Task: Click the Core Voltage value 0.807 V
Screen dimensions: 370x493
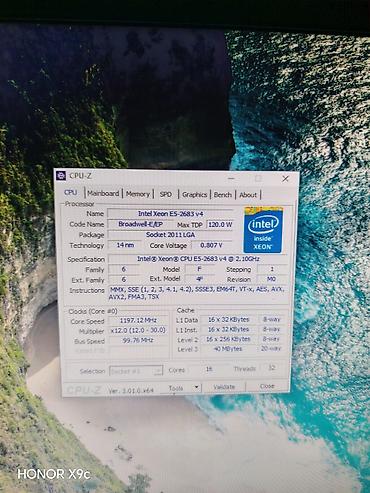Action: click(212, 246)
